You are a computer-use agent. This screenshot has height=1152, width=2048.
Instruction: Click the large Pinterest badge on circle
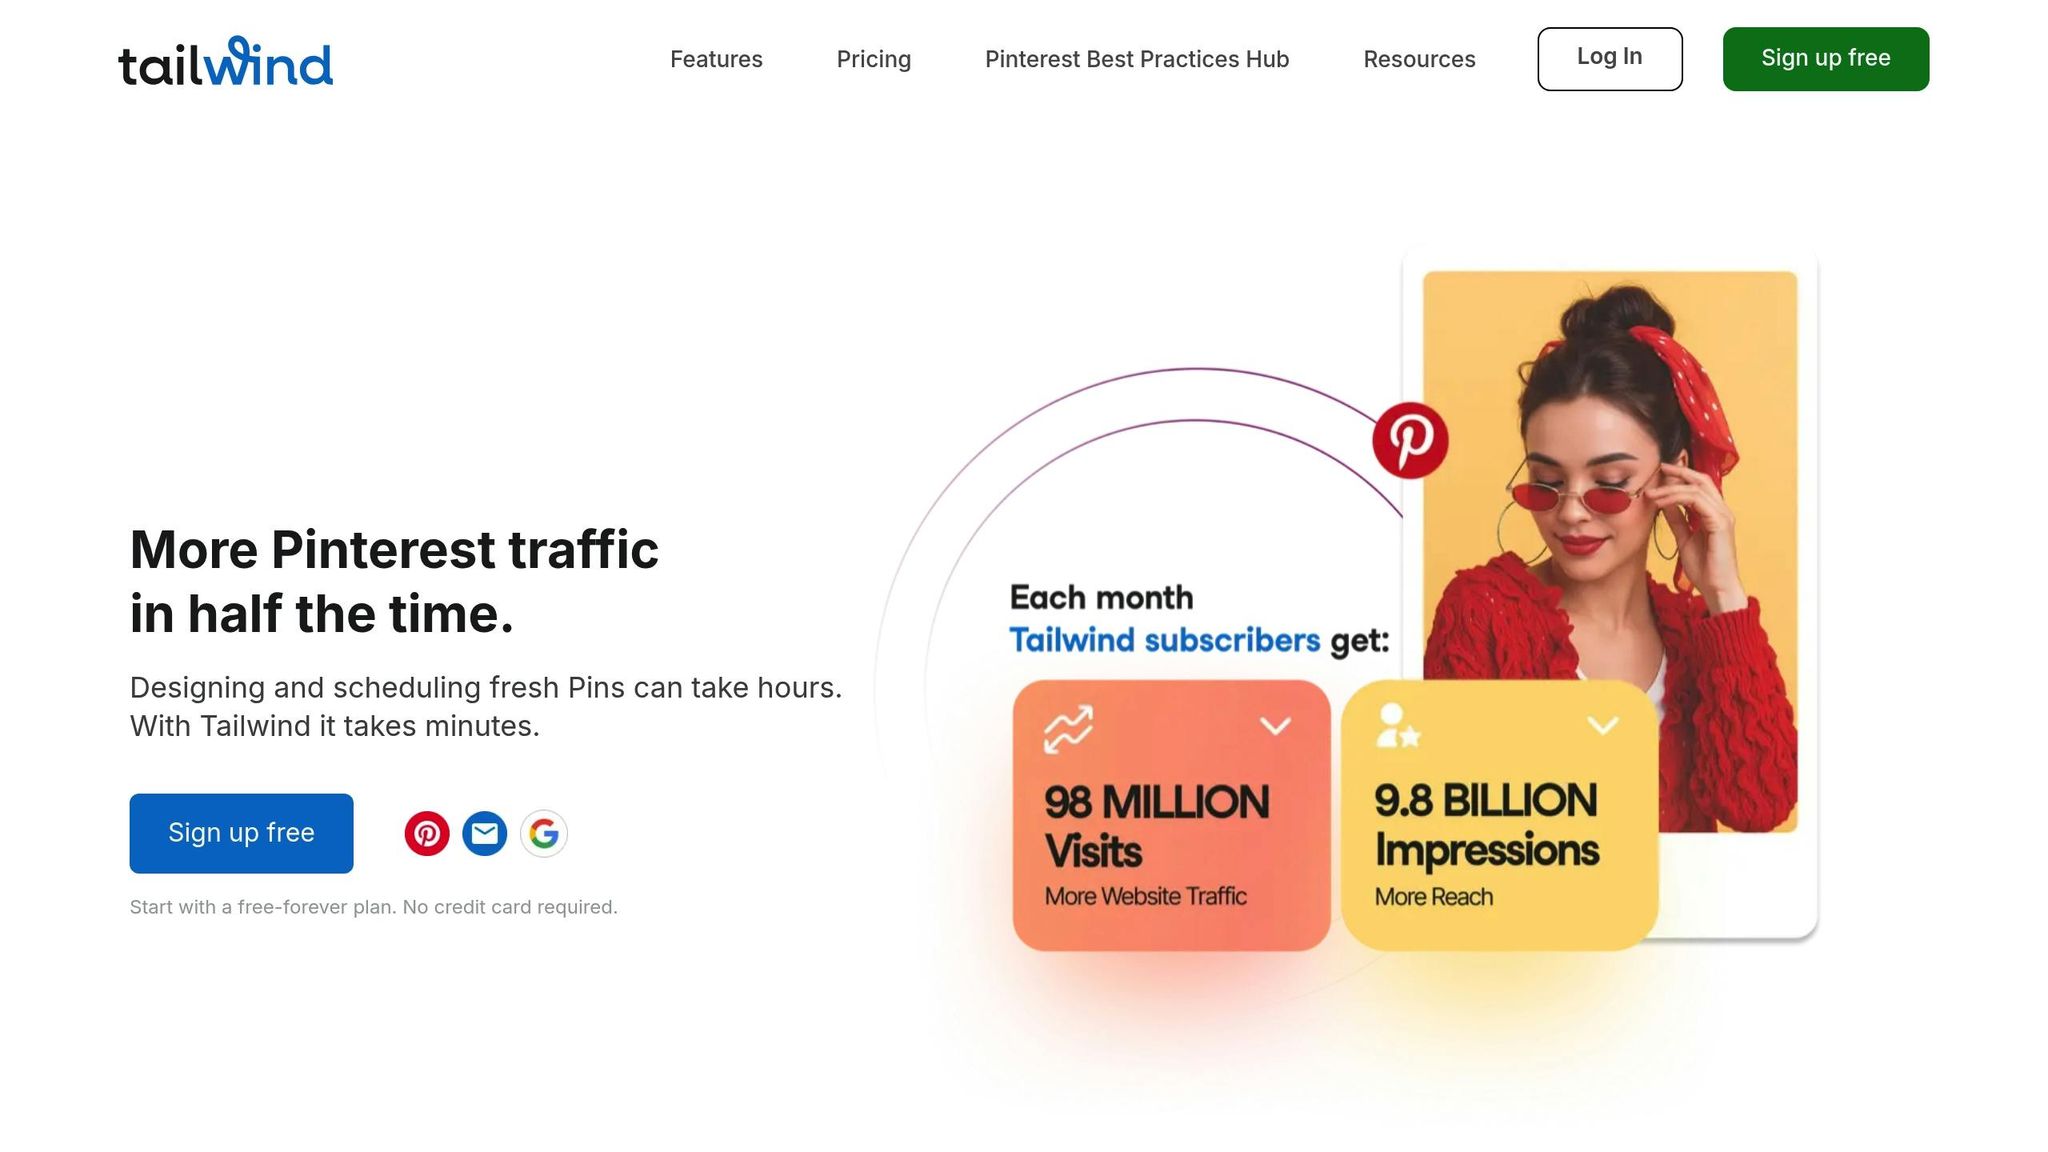point(1410,440)
